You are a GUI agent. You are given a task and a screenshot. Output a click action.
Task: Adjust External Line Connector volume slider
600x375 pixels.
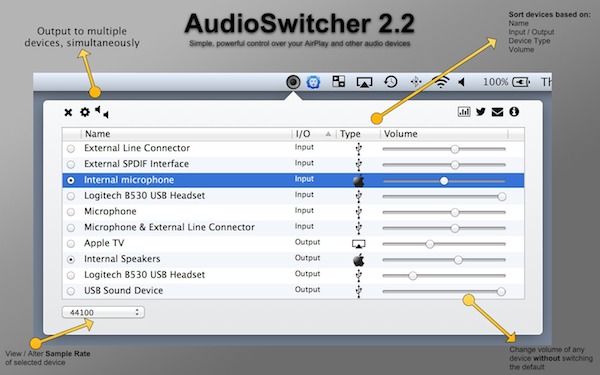click(x=444, y=149)
